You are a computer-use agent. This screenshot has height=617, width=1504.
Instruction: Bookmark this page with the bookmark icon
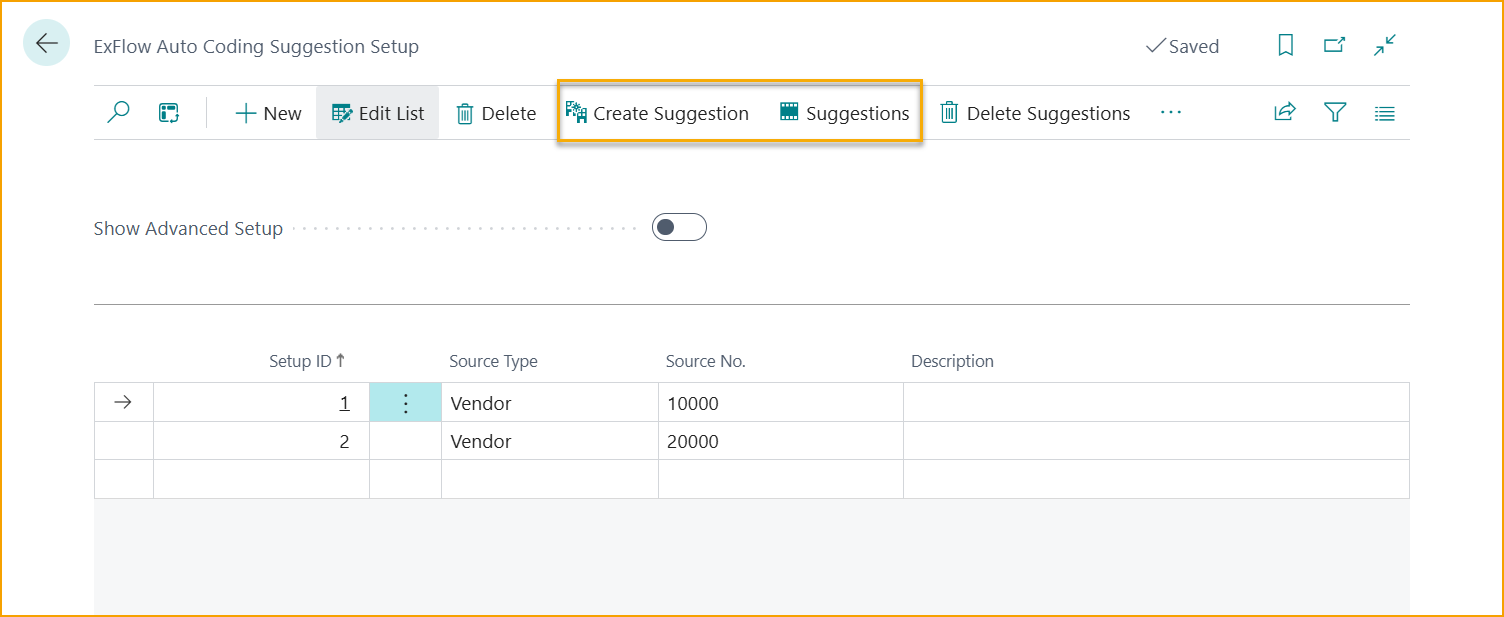tap(1286, 45)
